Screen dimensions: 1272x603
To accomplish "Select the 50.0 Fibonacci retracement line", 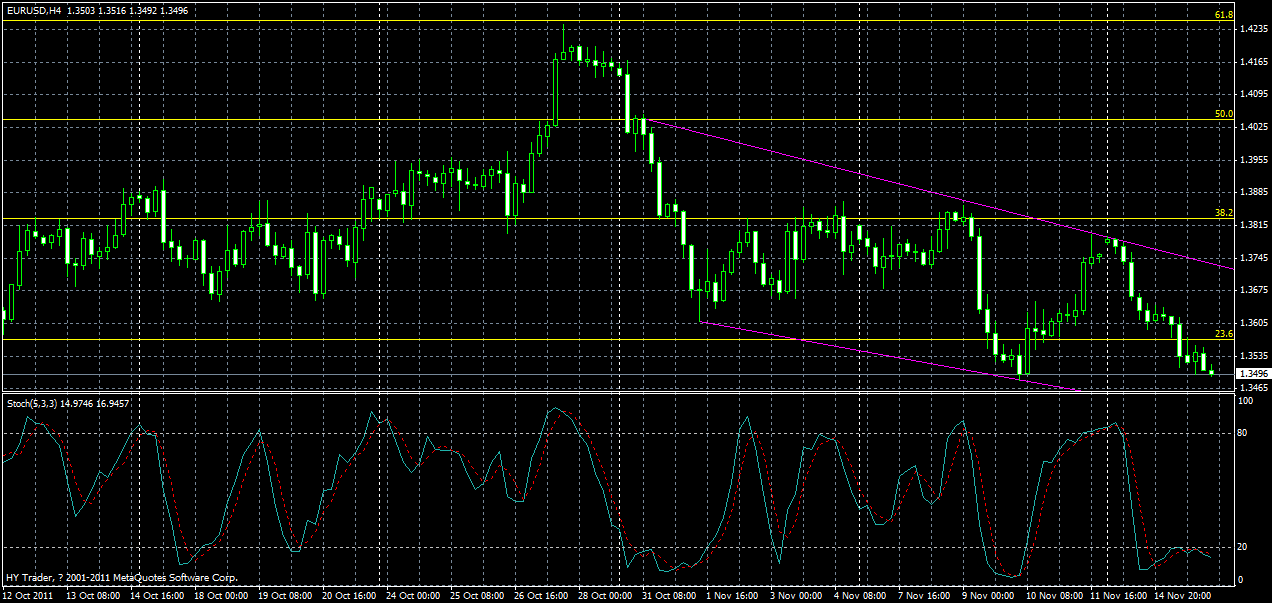I will click(600, 120).
